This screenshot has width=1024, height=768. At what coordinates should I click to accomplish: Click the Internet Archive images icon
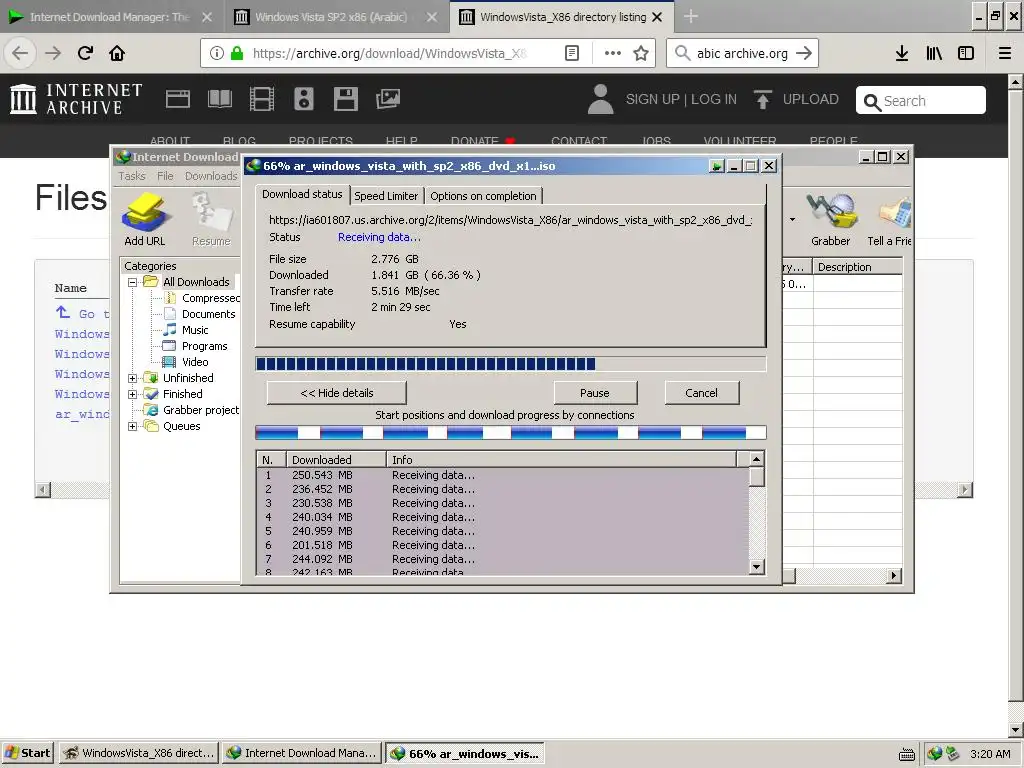point(388,99)
